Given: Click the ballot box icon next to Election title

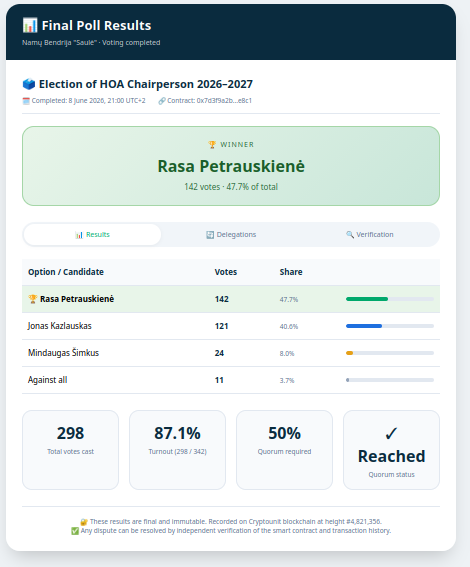Looking at the screenshot, I should point(29,84).
